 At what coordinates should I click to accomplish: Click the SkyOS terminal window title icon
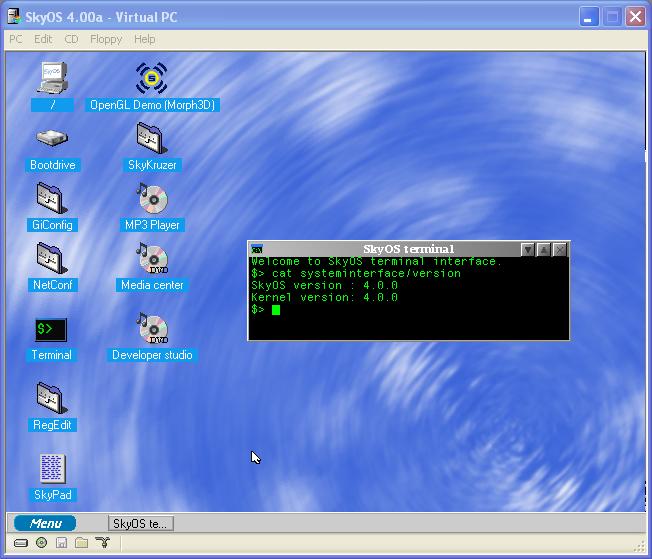click(257, 250)
